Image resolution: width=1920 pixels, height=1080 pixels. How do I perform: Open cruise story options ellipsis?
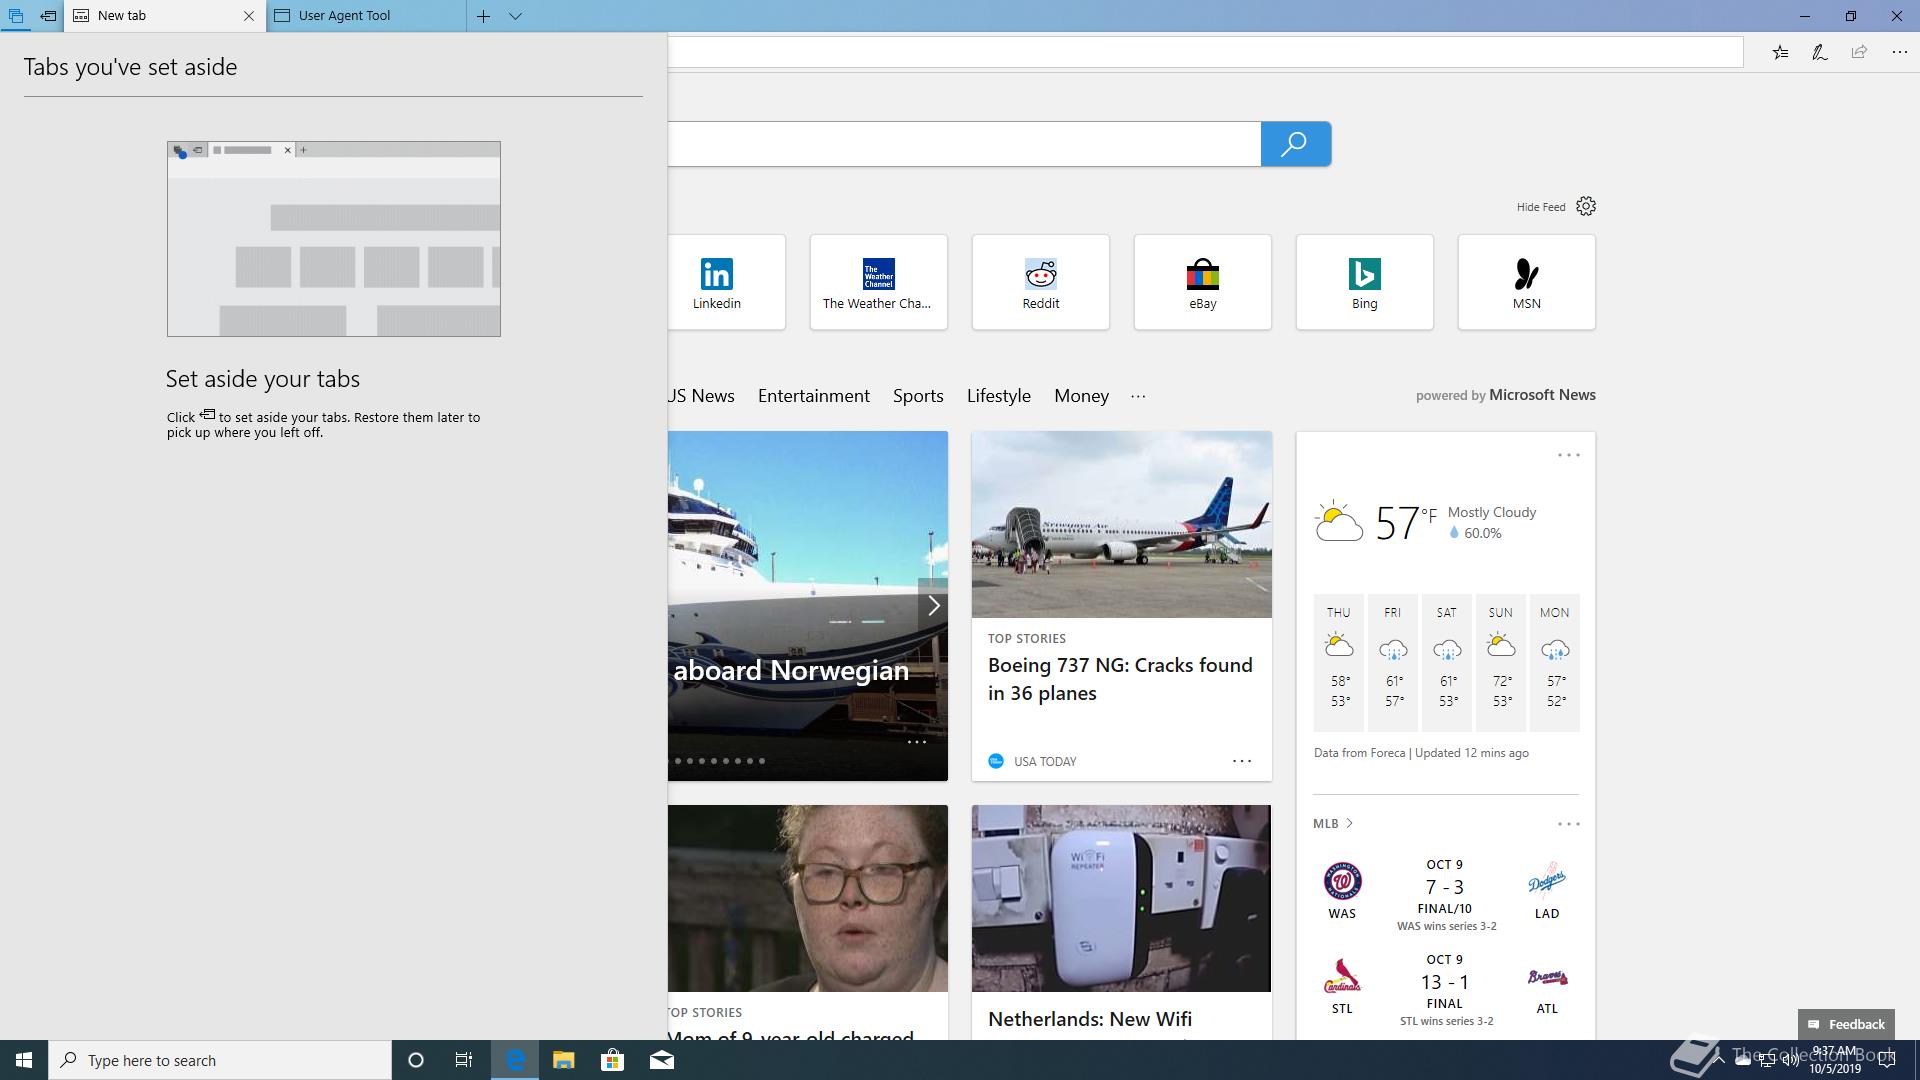pos(917,742)
